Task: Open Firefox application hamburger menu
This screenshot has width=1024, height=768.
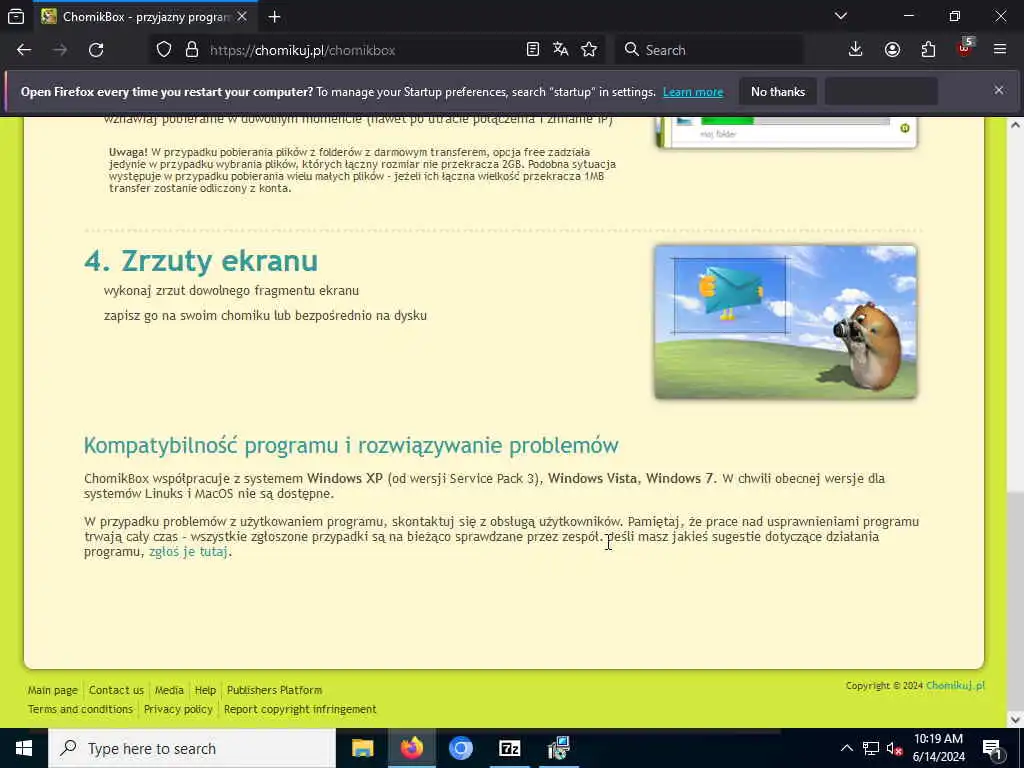Action: [1000, 50]
